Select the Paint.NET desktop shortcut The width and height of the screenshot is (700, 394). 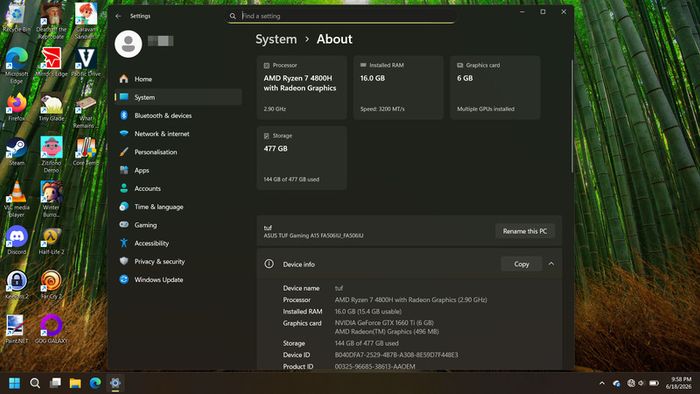click(17, 329)
